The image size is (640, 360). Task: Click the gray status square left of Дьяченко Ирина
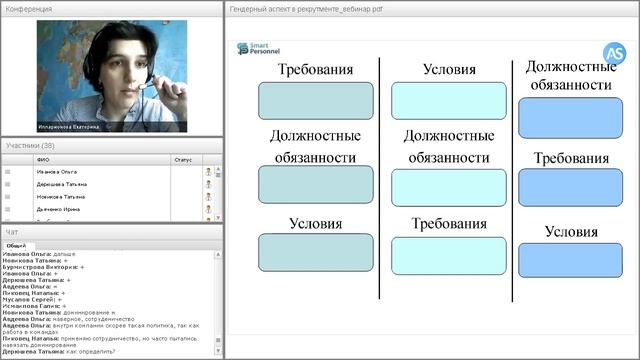(x=7, y=209)
